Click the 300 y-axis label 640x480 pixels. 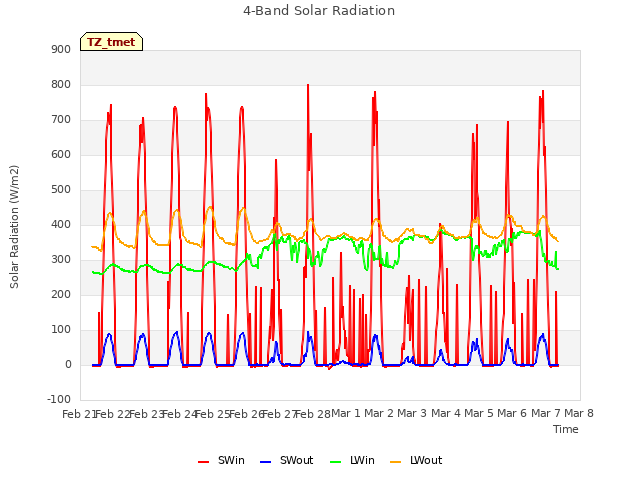[61, 260]
